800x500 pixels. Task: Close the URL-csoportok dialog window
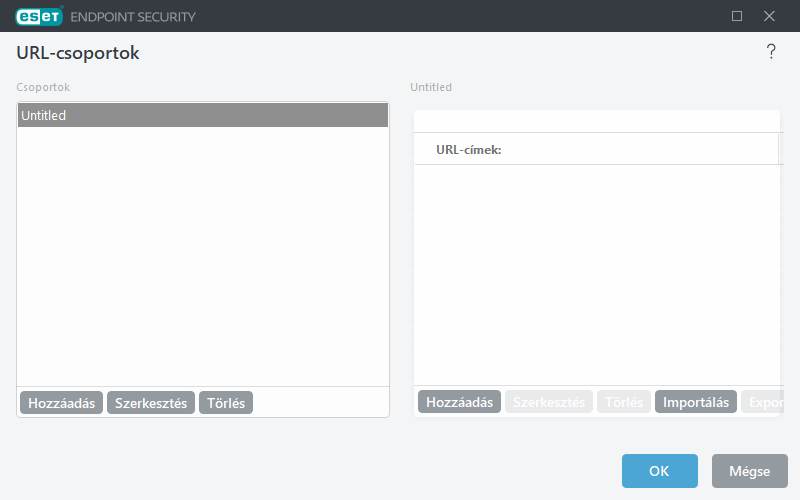click(x=769, y=16)
